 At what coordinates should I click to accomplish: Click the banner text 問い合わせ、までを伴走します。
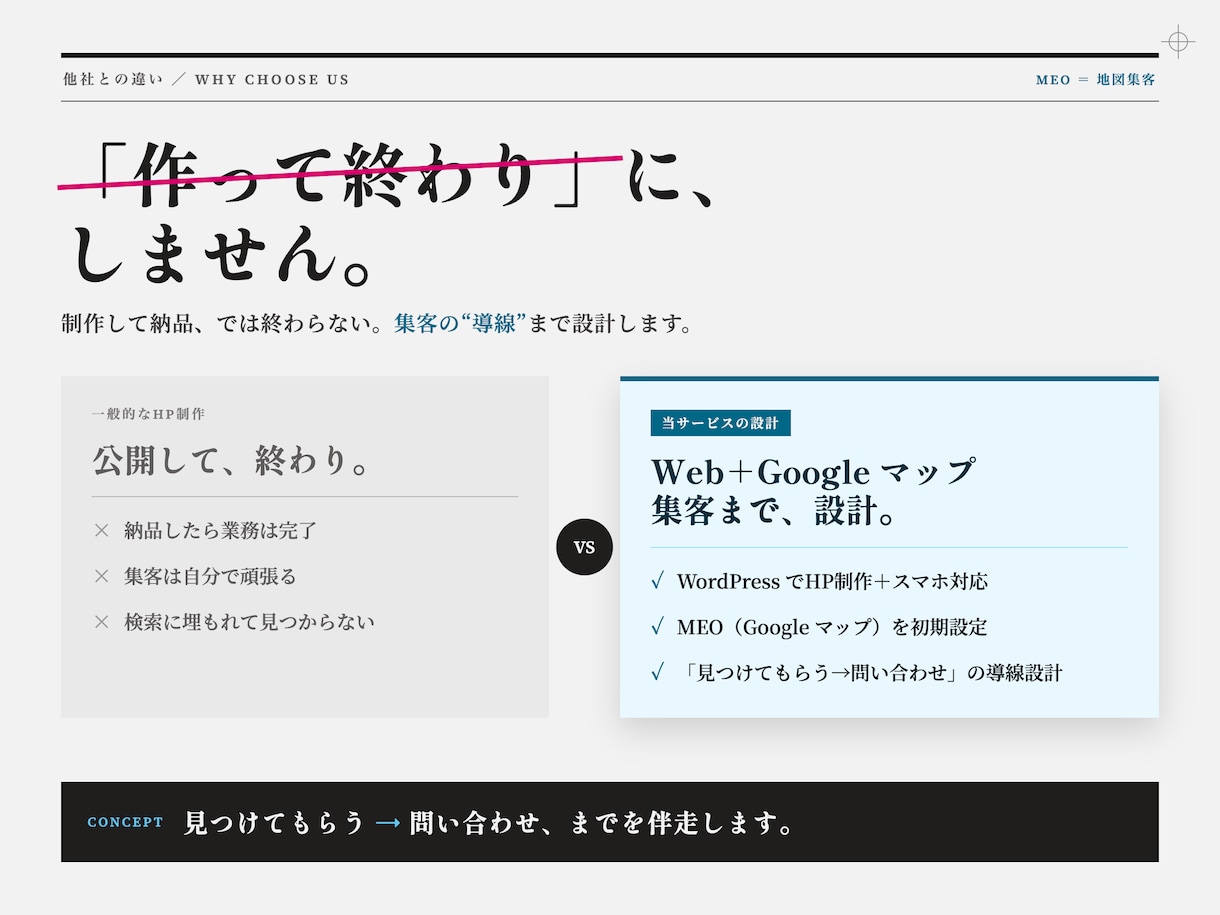[x=604, y=823]
